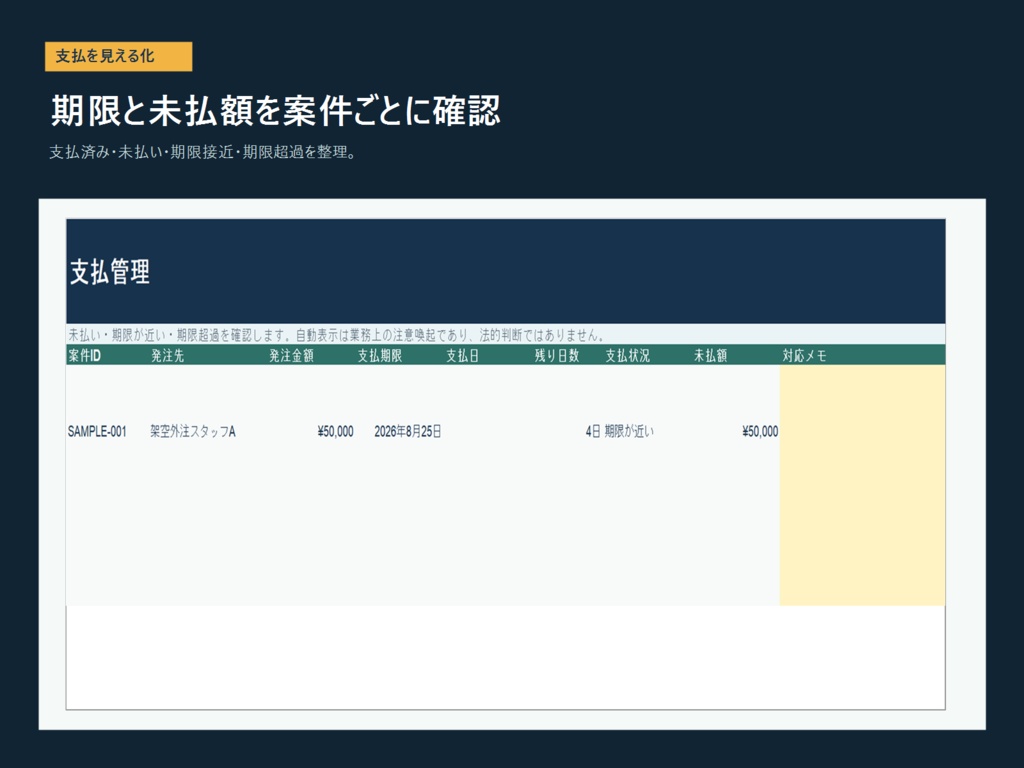Screen dimensions: 1024x768
Task: Select the 未払額 column header
Action: [x=710, y=355]
